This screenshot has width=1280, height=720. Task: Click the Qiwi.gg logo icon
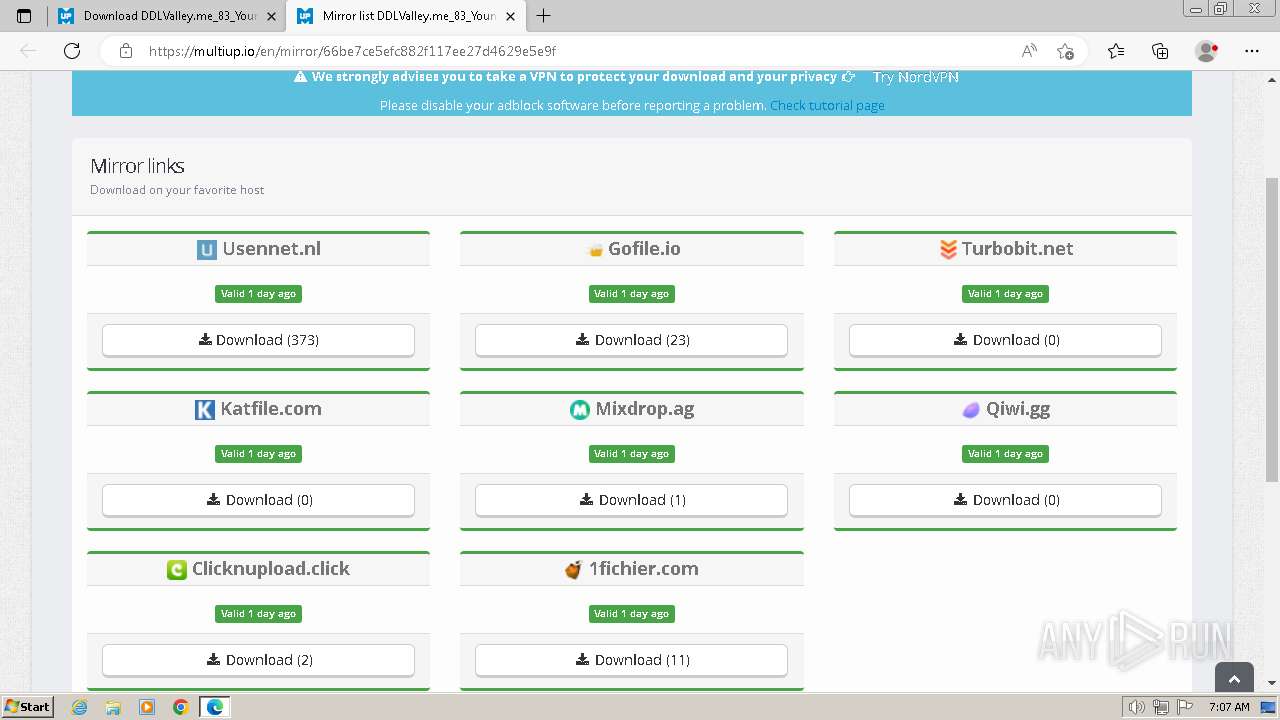coord(971,410)
